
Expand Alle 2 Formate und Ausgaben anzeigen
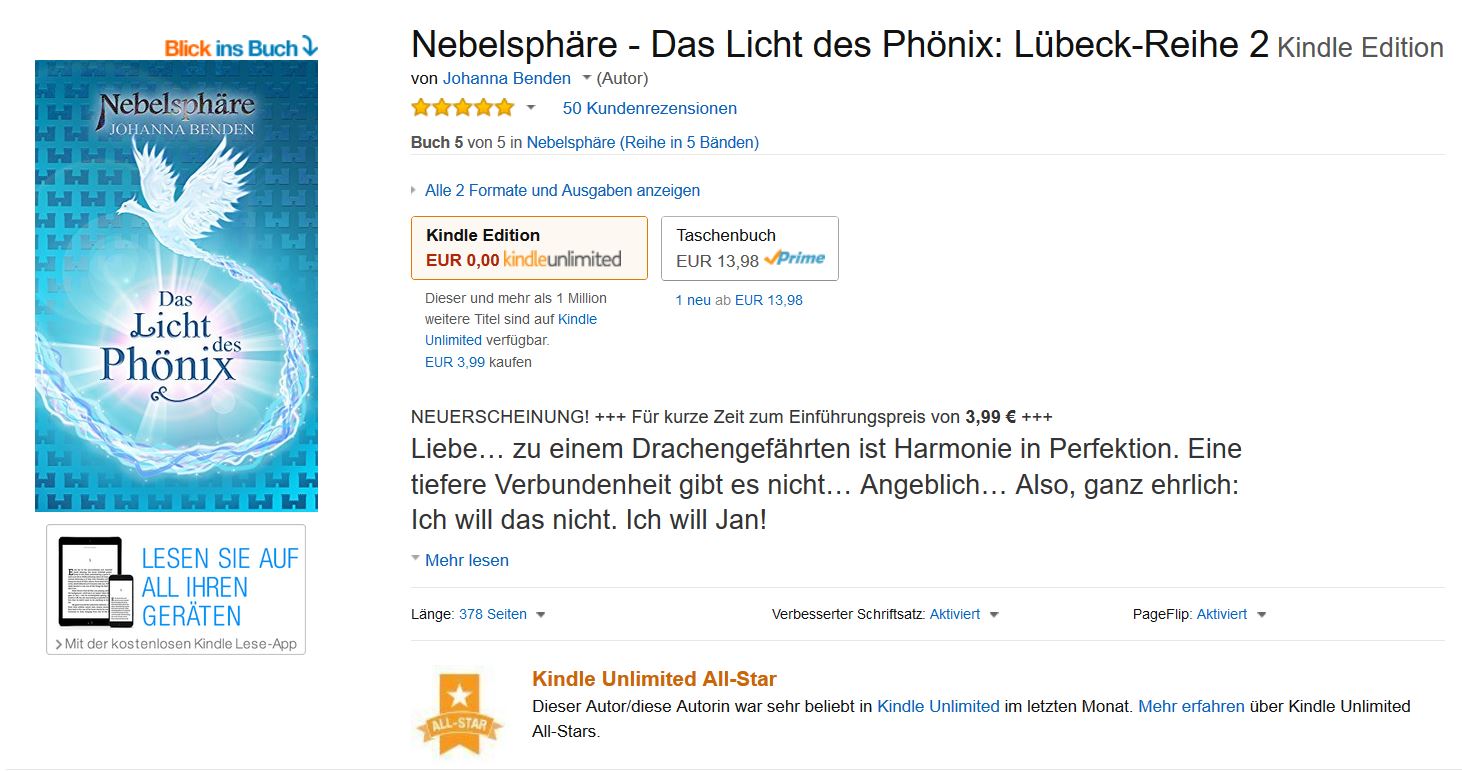561,190
